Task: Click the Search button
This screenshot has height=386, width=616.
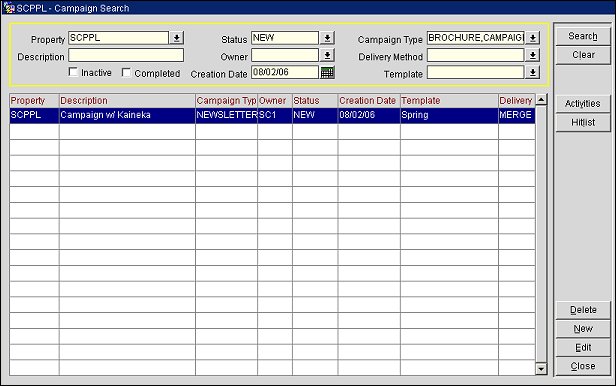Action: coord(583,36)
